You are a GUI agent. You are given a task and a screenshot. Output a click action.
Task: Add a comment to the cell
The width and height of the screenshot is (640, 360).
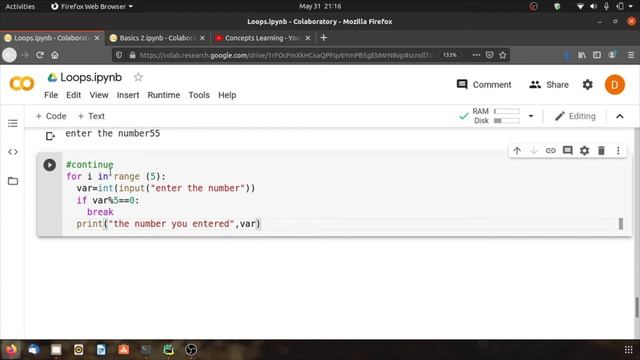pos(567,151)
